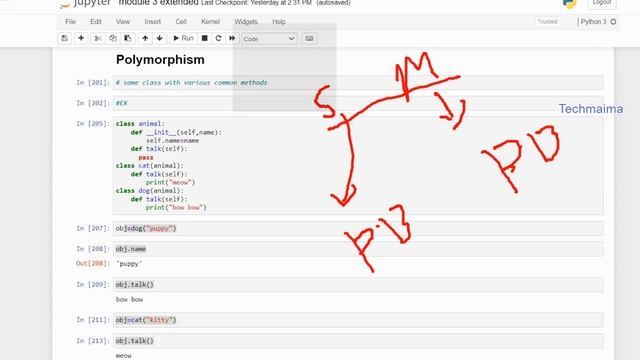The width and height of the screenshot is (640, 360).
Task: Click the obj=cat("kitty") cell
Action: 358,320
